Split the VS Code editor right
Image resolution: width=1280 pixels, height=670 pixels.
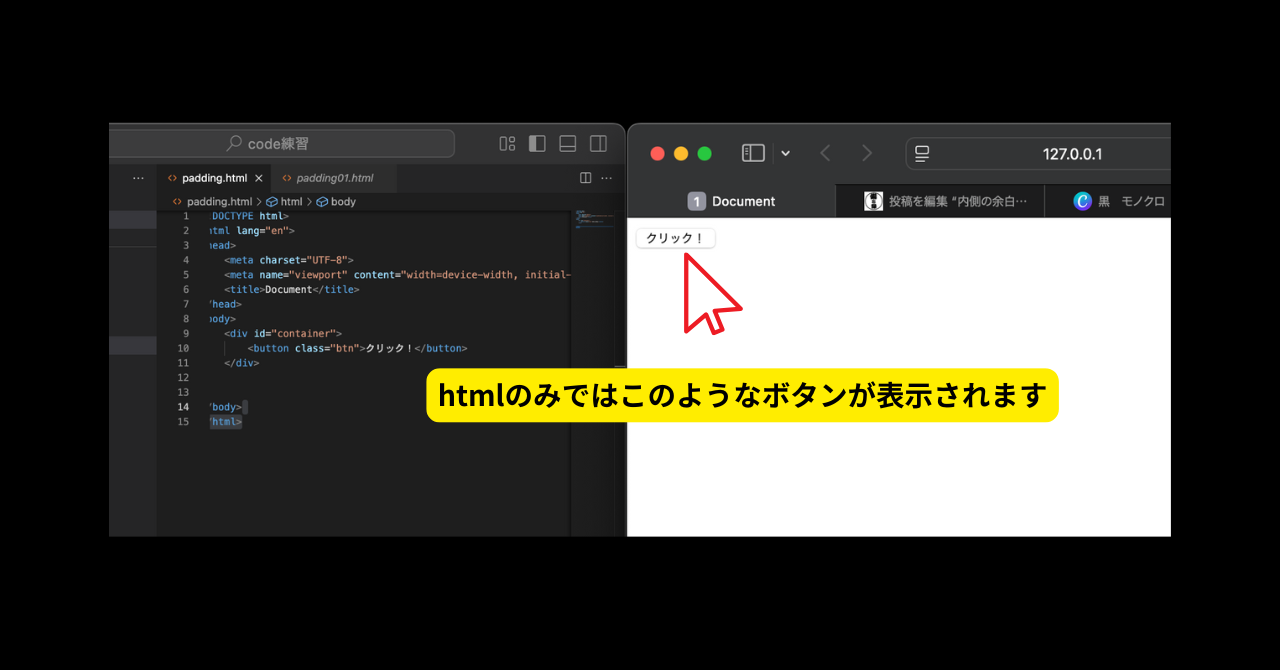click(586, 178)
